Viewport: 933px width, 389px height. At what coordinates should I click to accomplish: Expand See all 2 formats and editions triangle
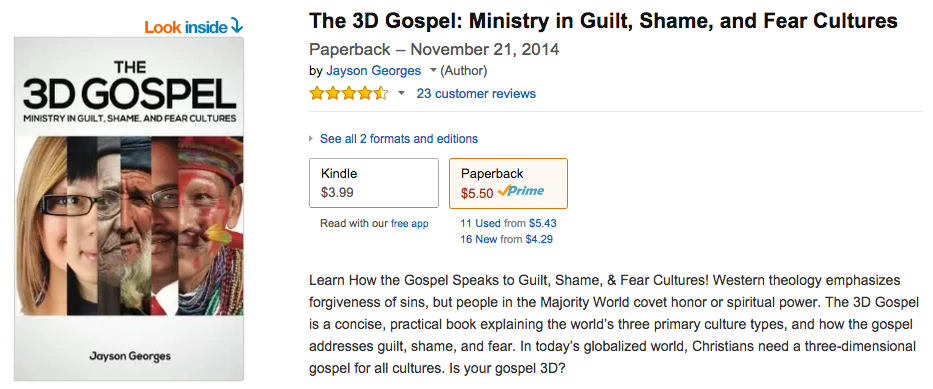pos(311,139)
